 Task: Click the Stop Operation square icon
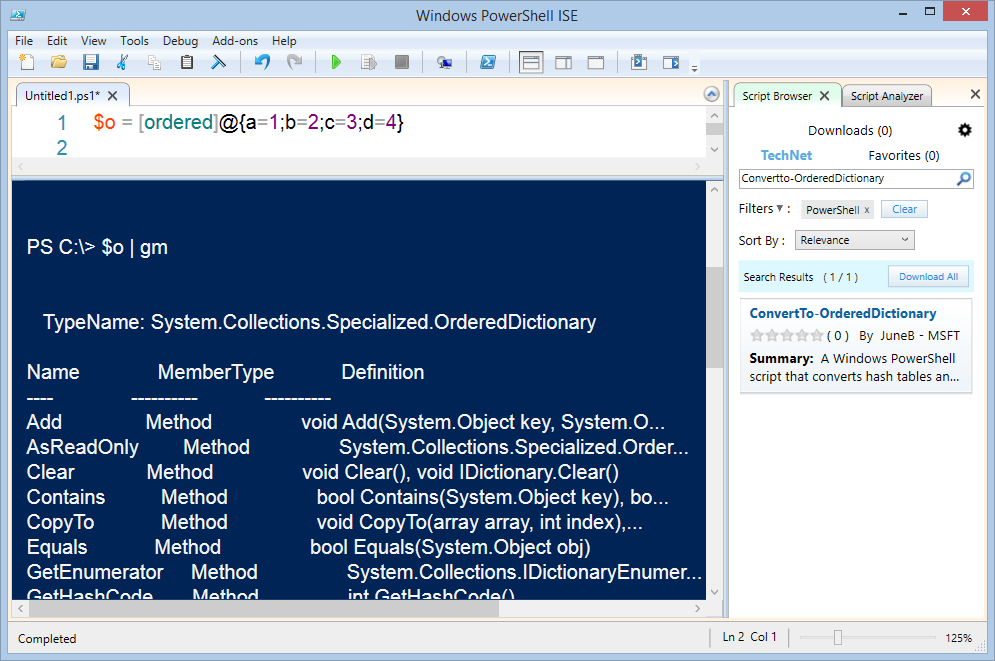[x=402, y=62]
